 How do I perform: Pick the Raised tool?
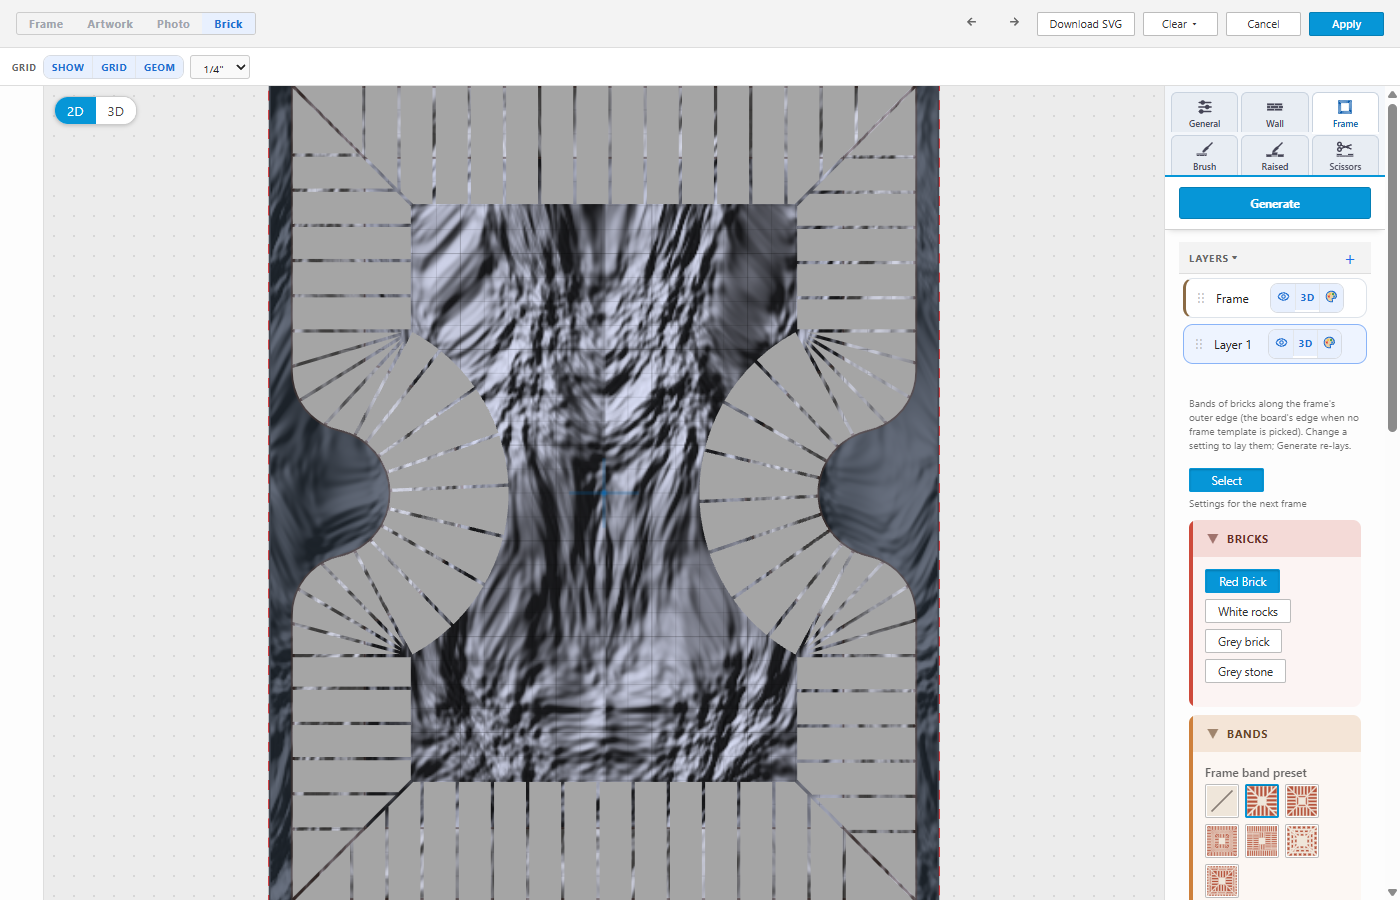tap(1275, 155)
